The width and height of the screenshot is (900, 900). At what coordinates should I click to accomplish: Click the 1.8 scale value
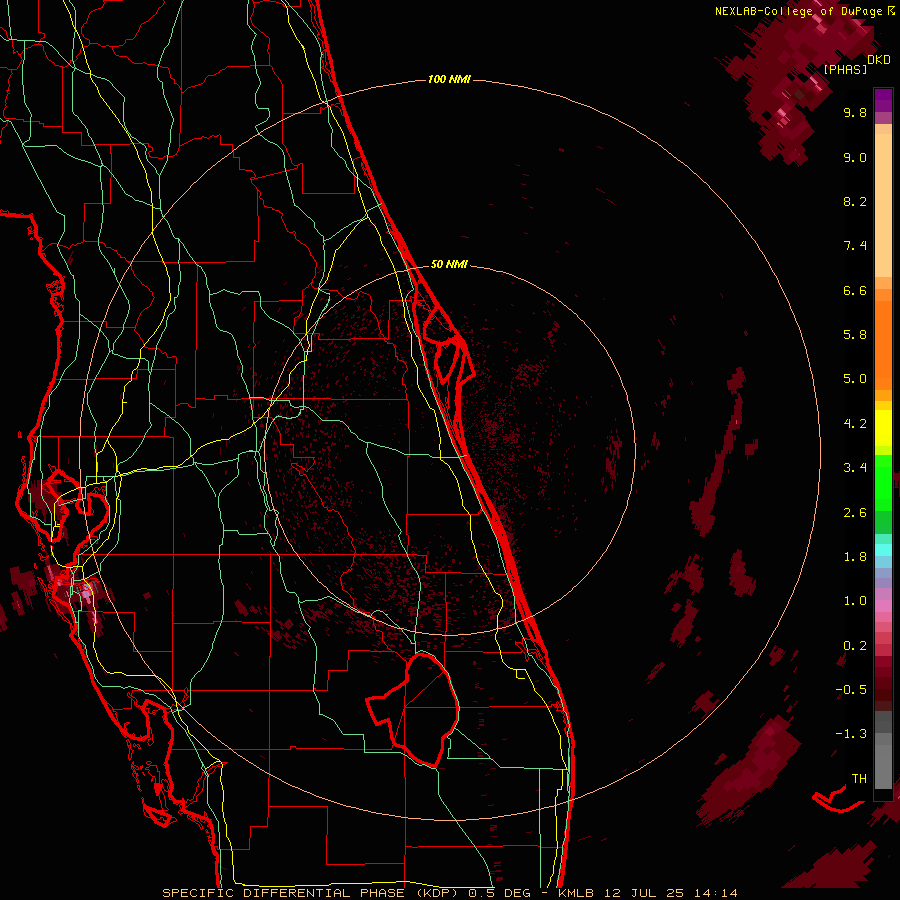click(x=855, y=557)
